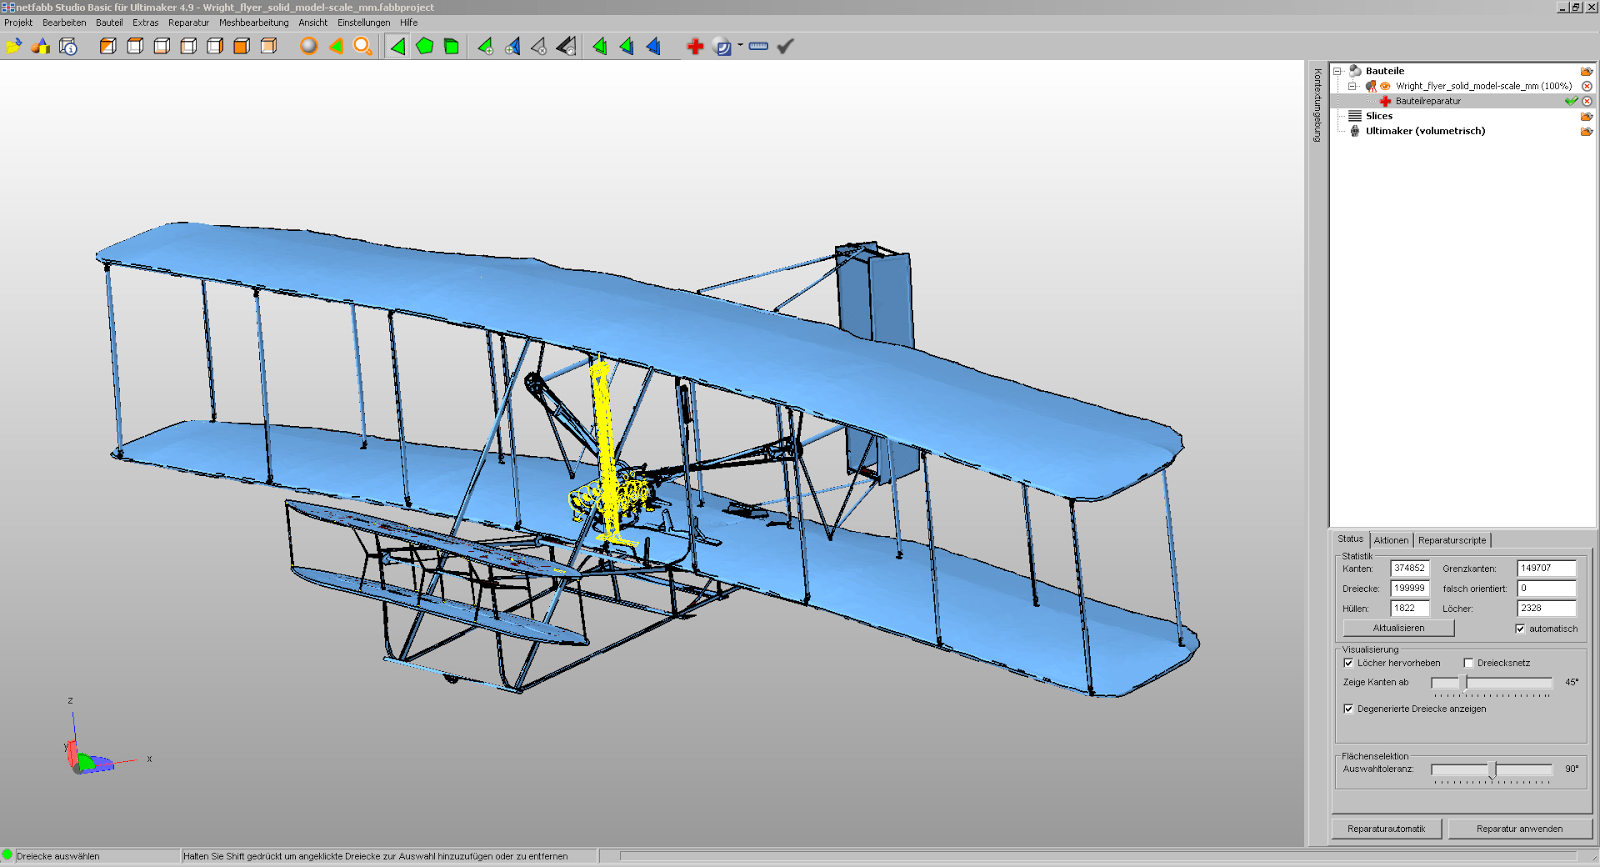The height and width of the screenshot is (867, 1600).
Task: Open the part information icon
Action: point(68,46)
